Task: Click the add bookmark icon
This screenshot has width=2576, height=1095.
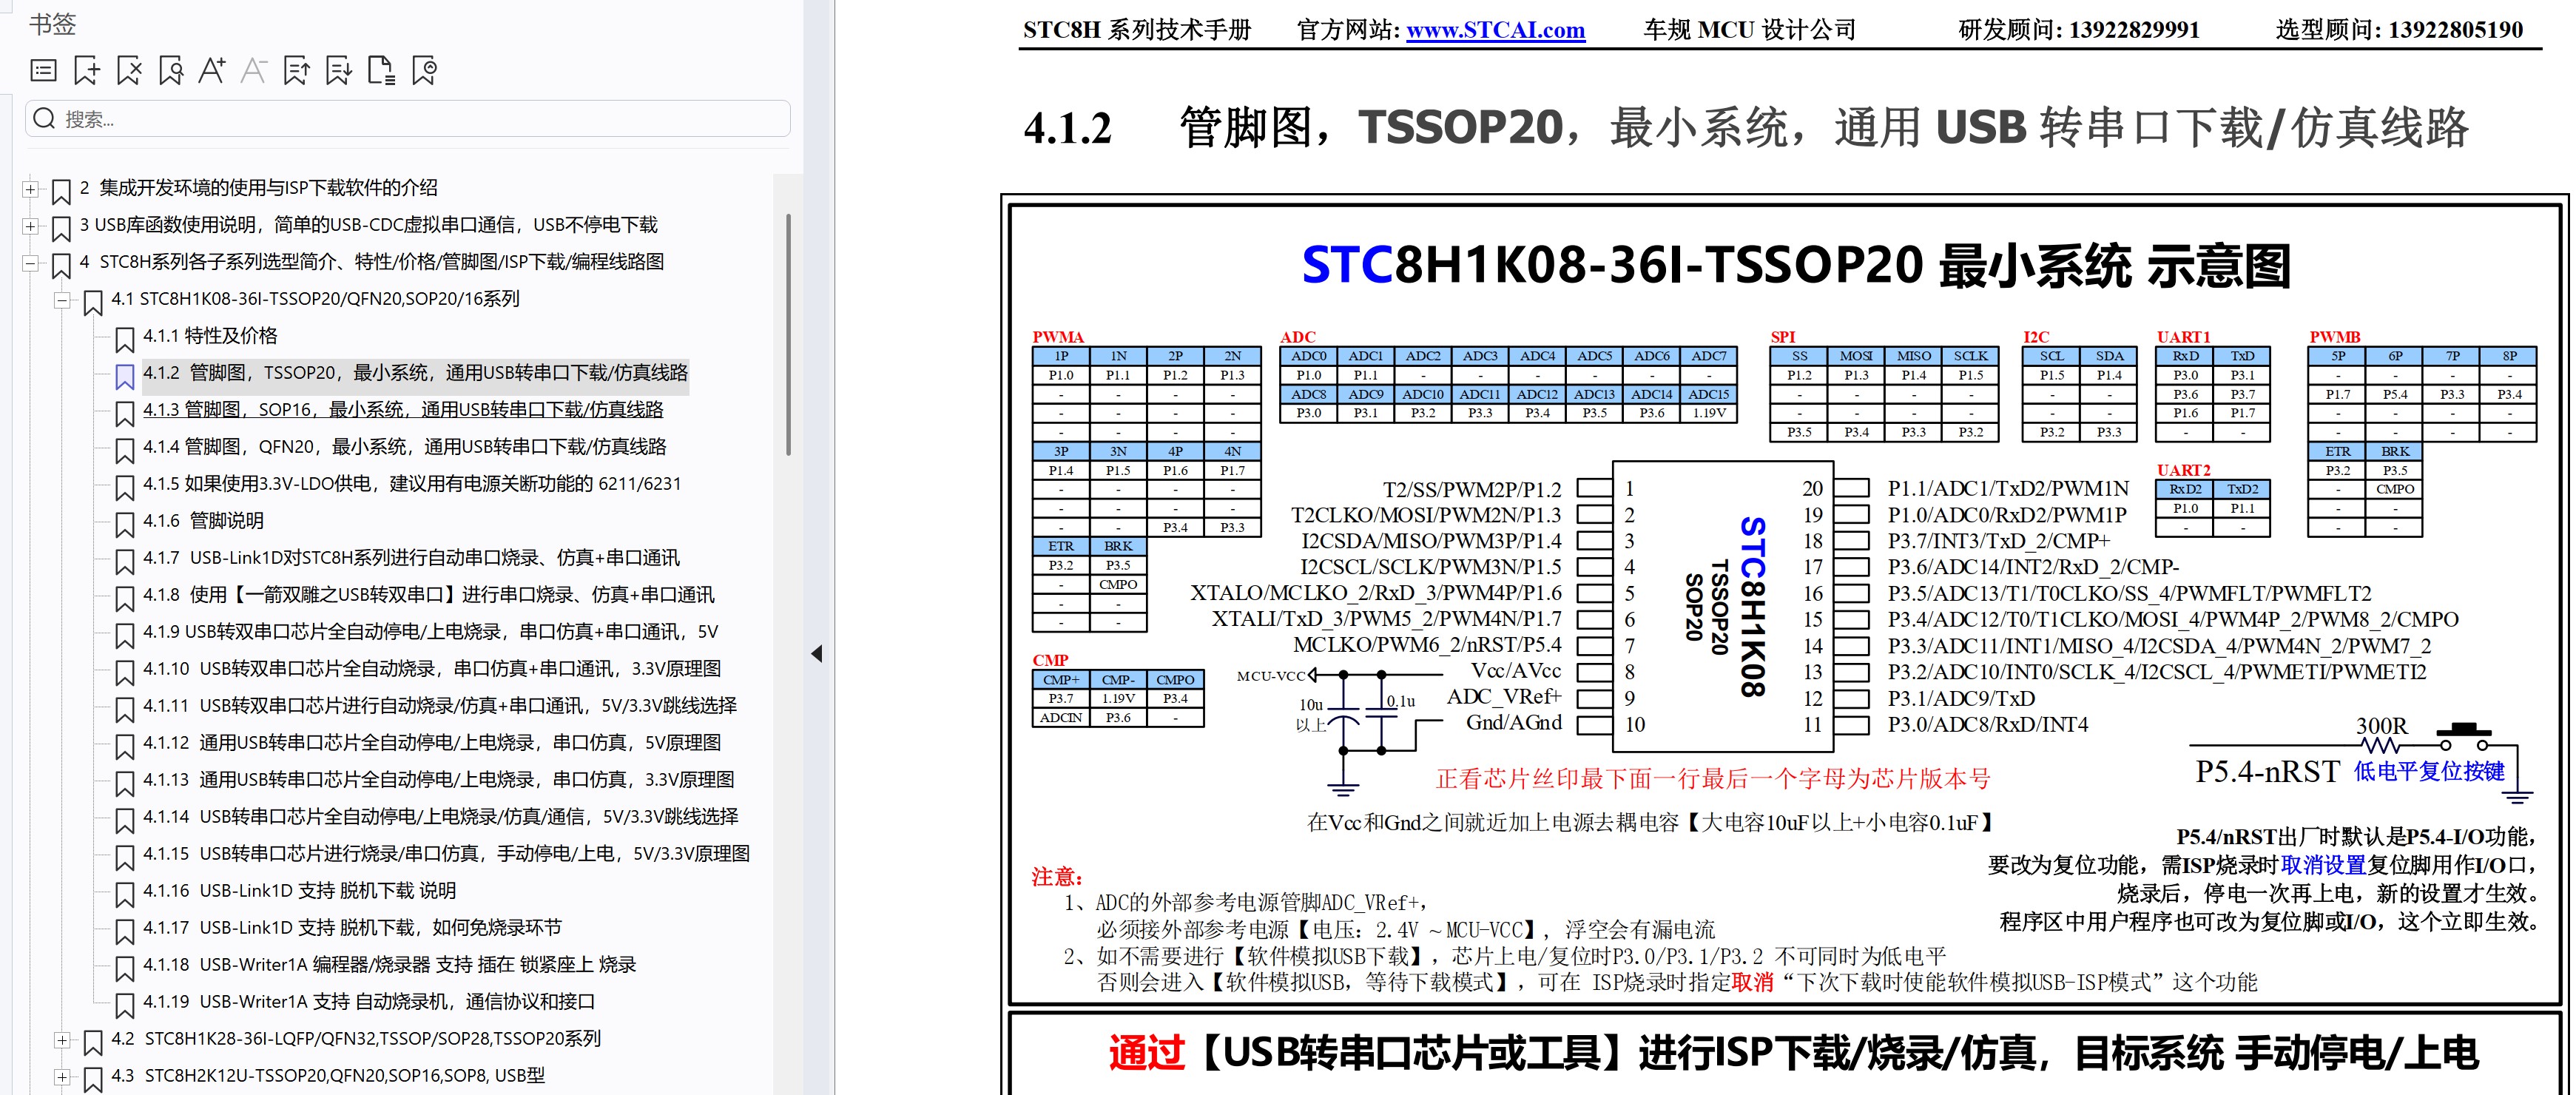Action: [87, 71]
